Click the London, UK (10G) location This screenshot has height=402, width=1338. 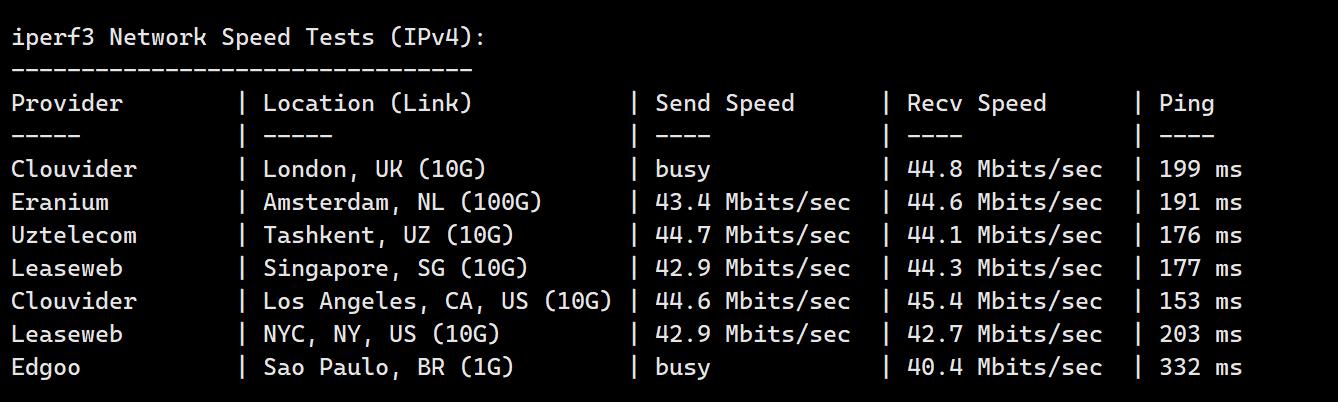tap(375, 170)
